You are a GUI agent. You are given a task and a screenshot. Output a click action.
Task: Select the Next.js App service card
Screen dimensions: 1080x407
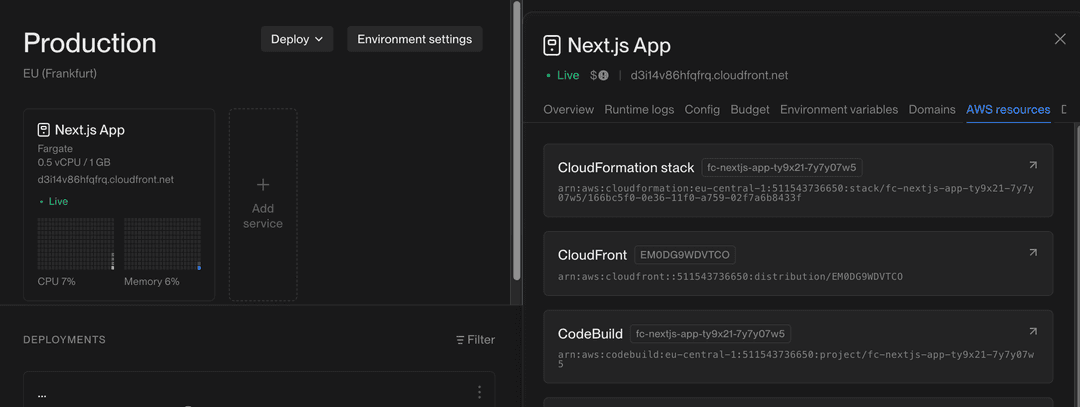coord(119,205)
